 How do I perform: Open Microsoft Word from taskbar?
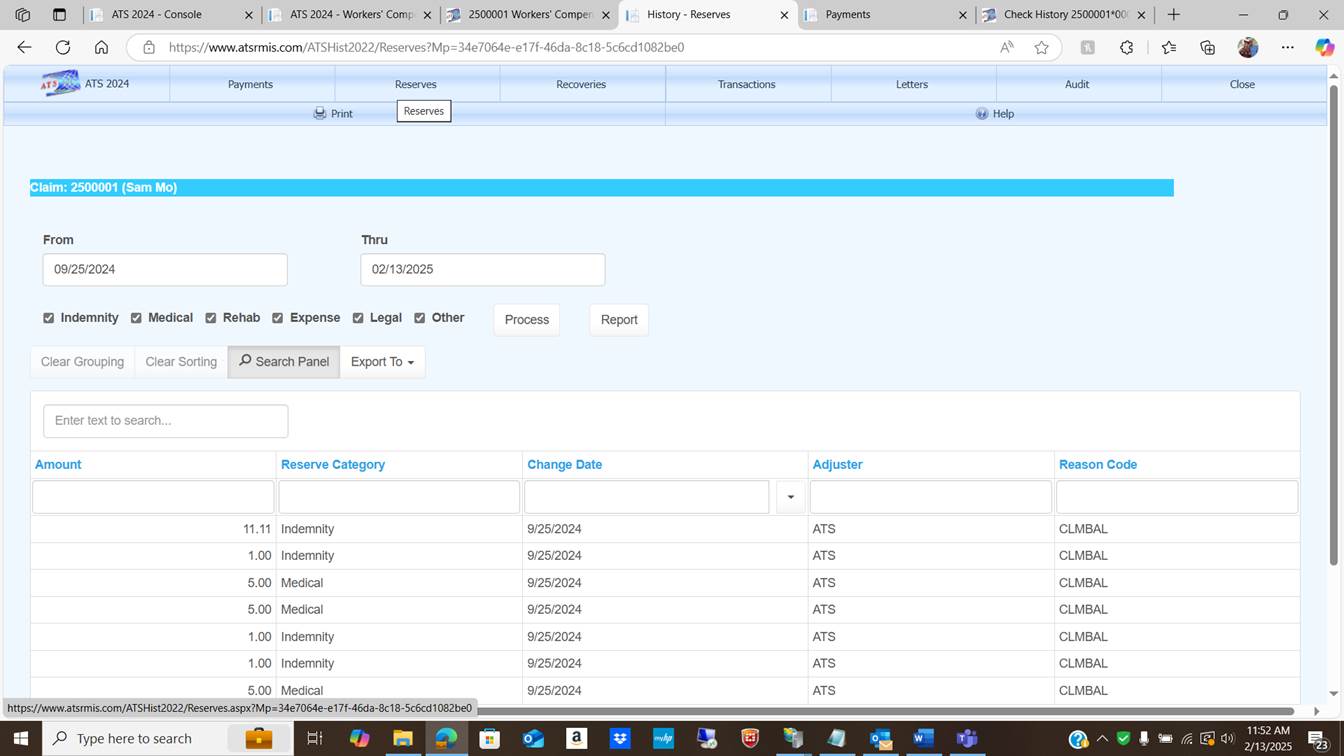[923, 739]
